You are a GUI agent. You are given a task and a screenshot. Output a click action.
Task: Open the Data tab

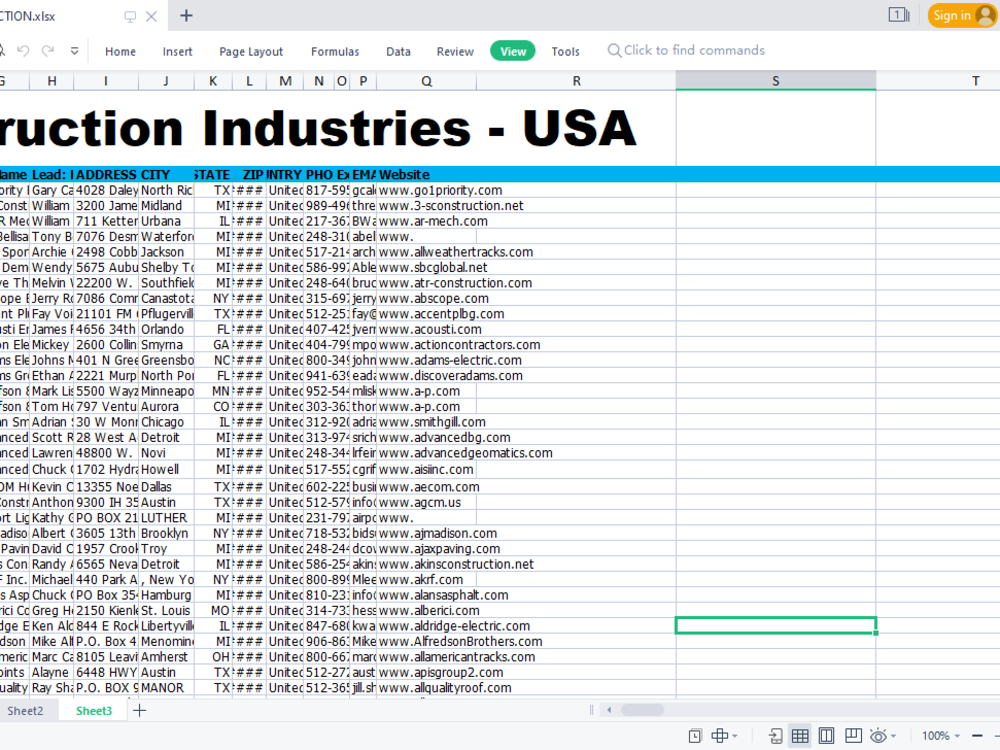(399, 52)
